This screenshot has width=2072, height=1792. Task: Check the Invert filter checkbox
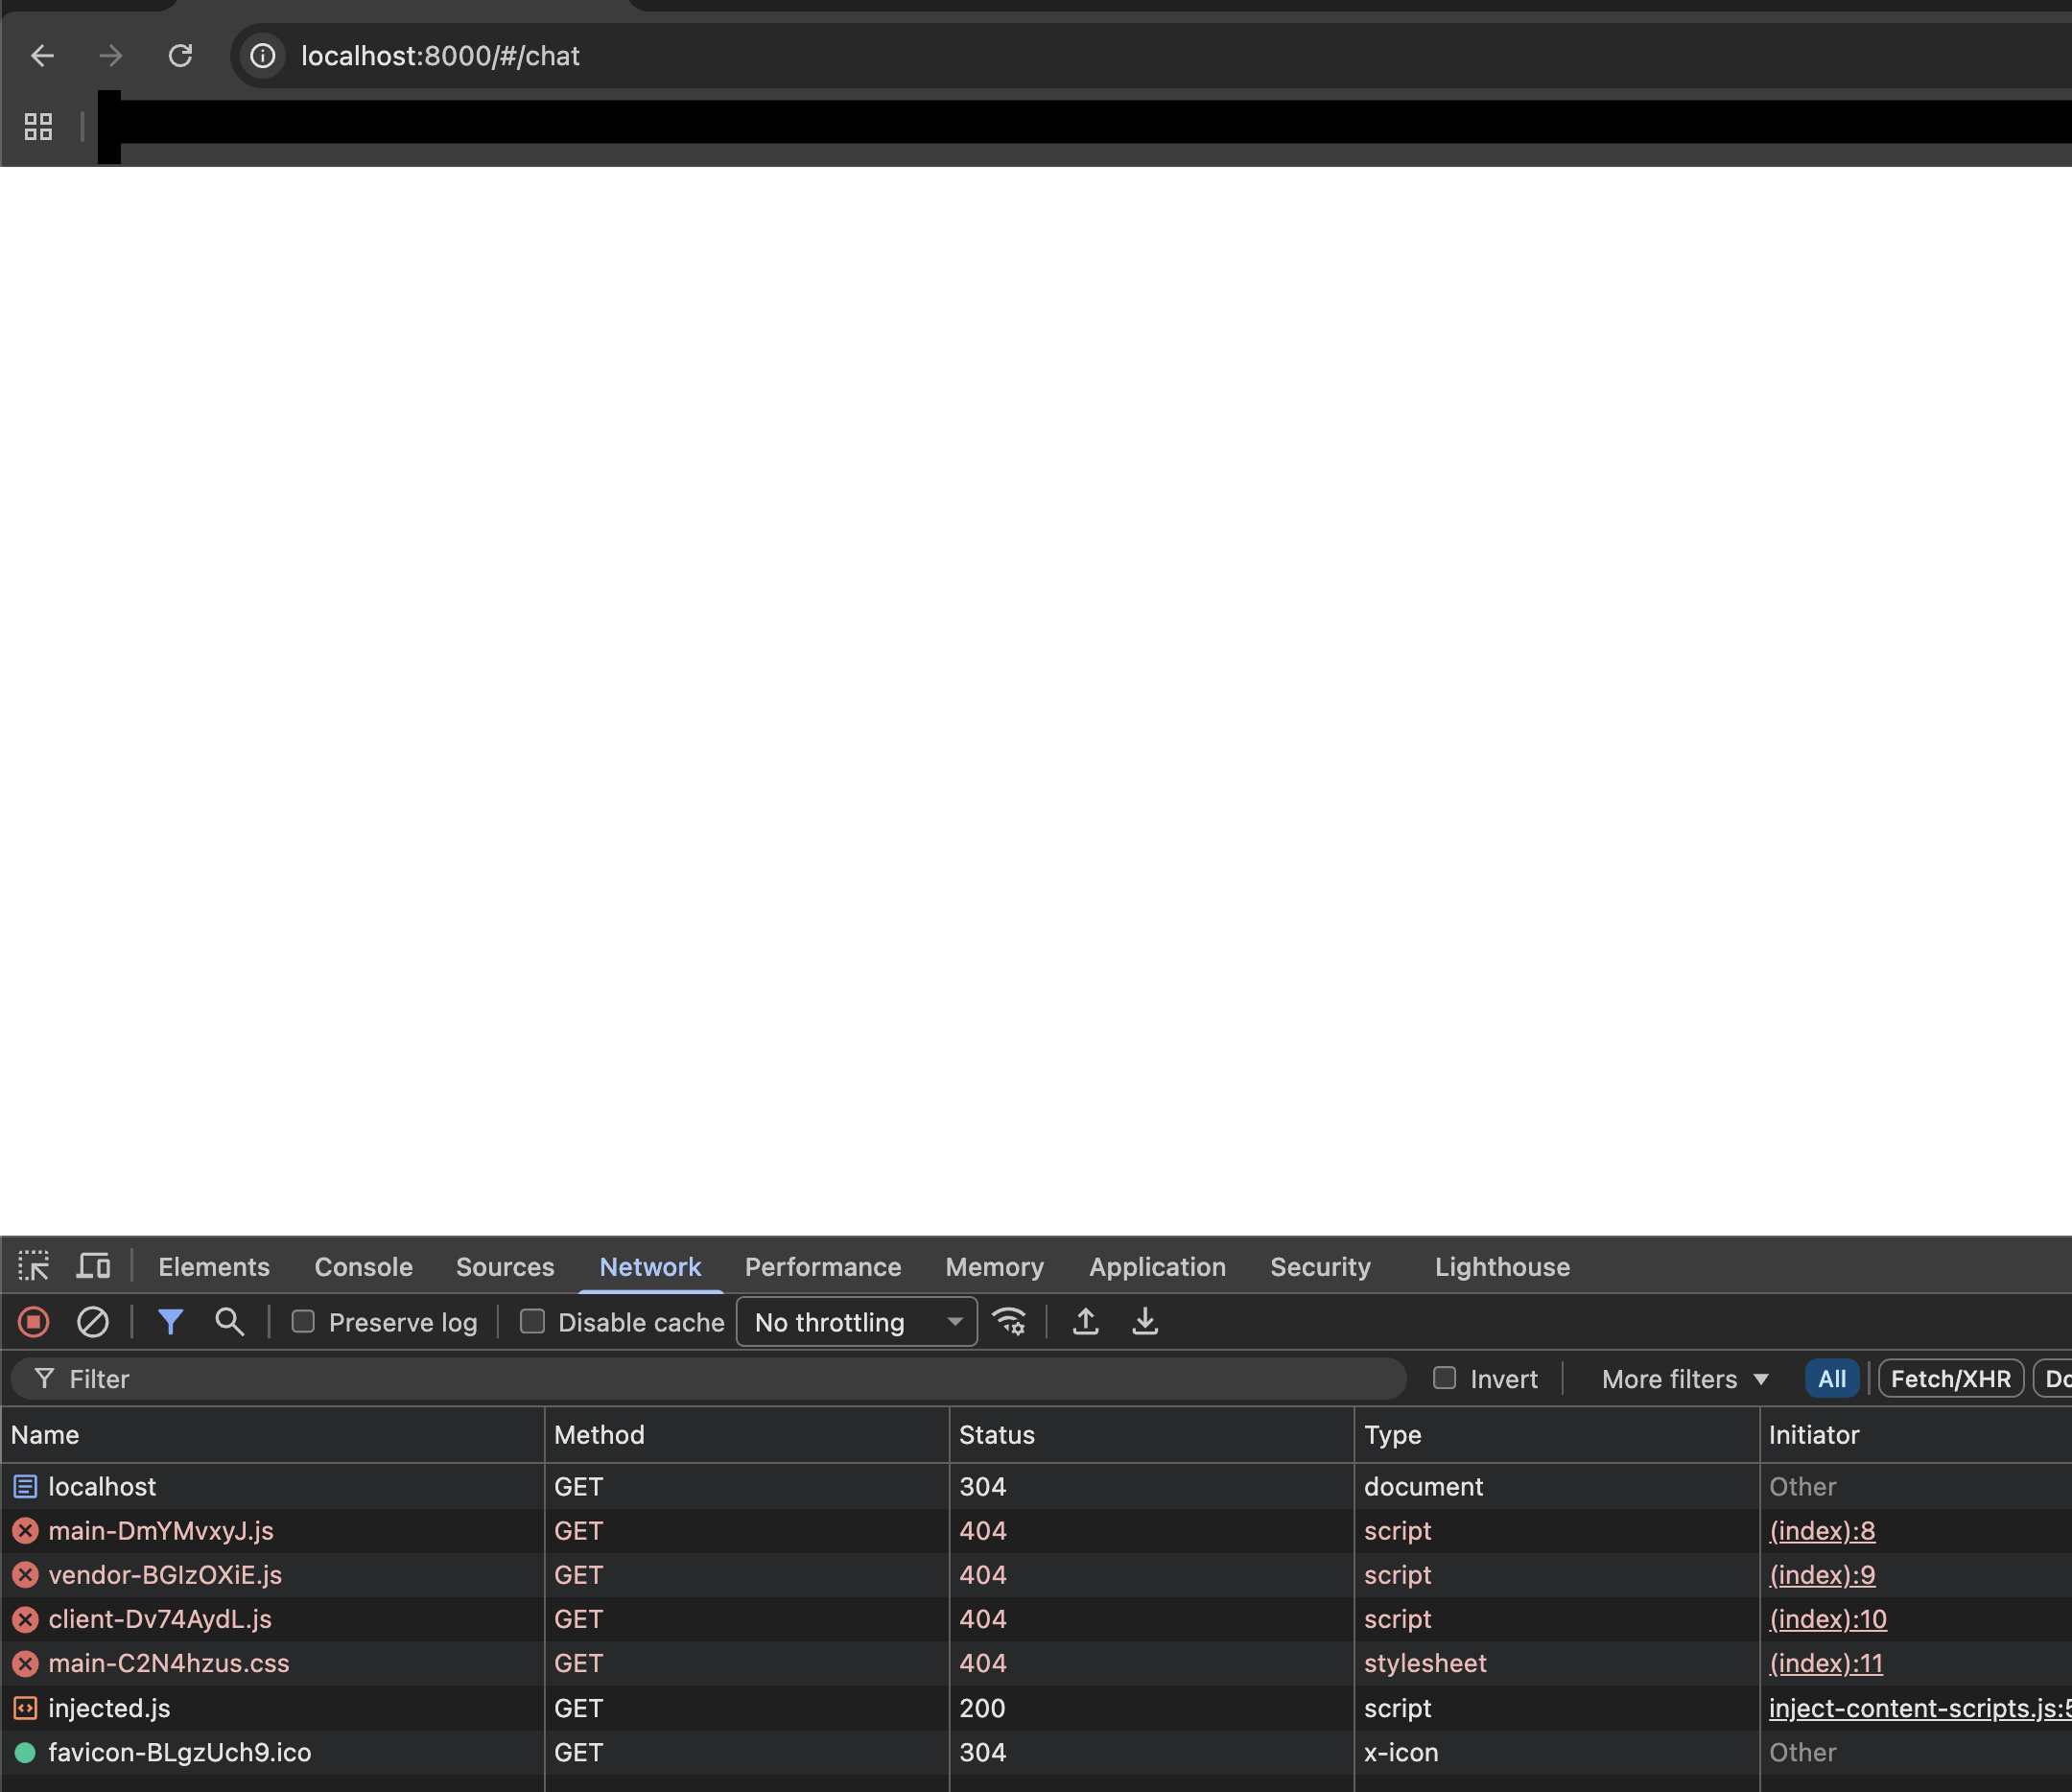[x=1444, y=1378]
